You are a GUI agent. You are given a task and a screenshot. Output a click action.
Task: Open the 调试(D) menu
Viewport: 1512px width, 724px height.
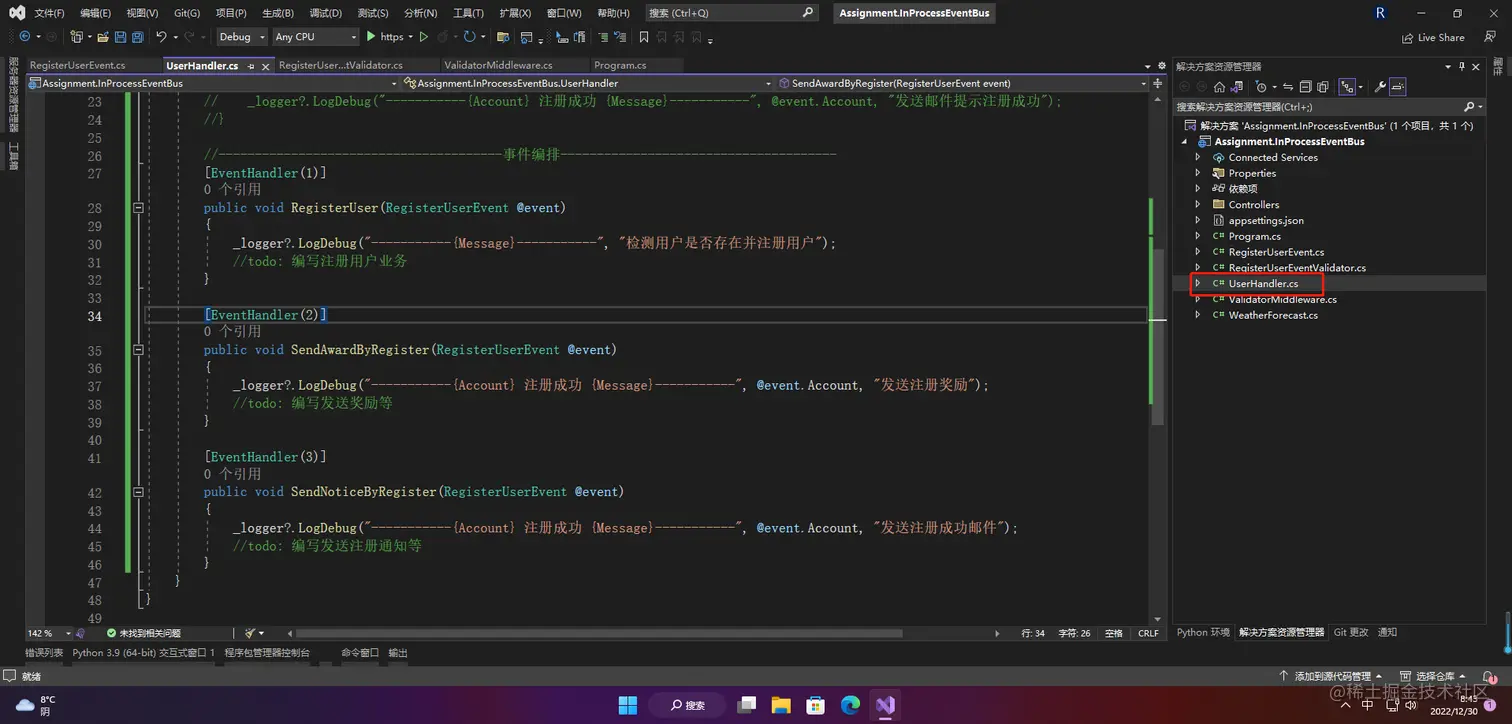(326, 13)
